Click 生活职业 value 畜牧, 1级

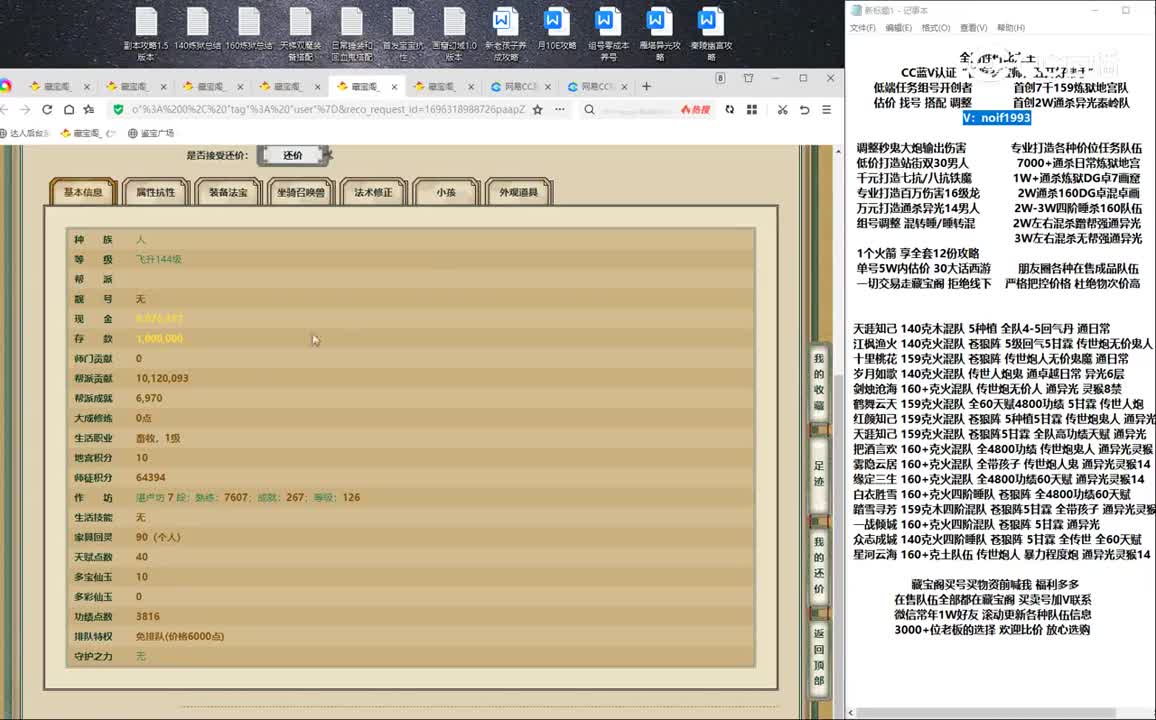pyautogui.click(x=158, y=438)
